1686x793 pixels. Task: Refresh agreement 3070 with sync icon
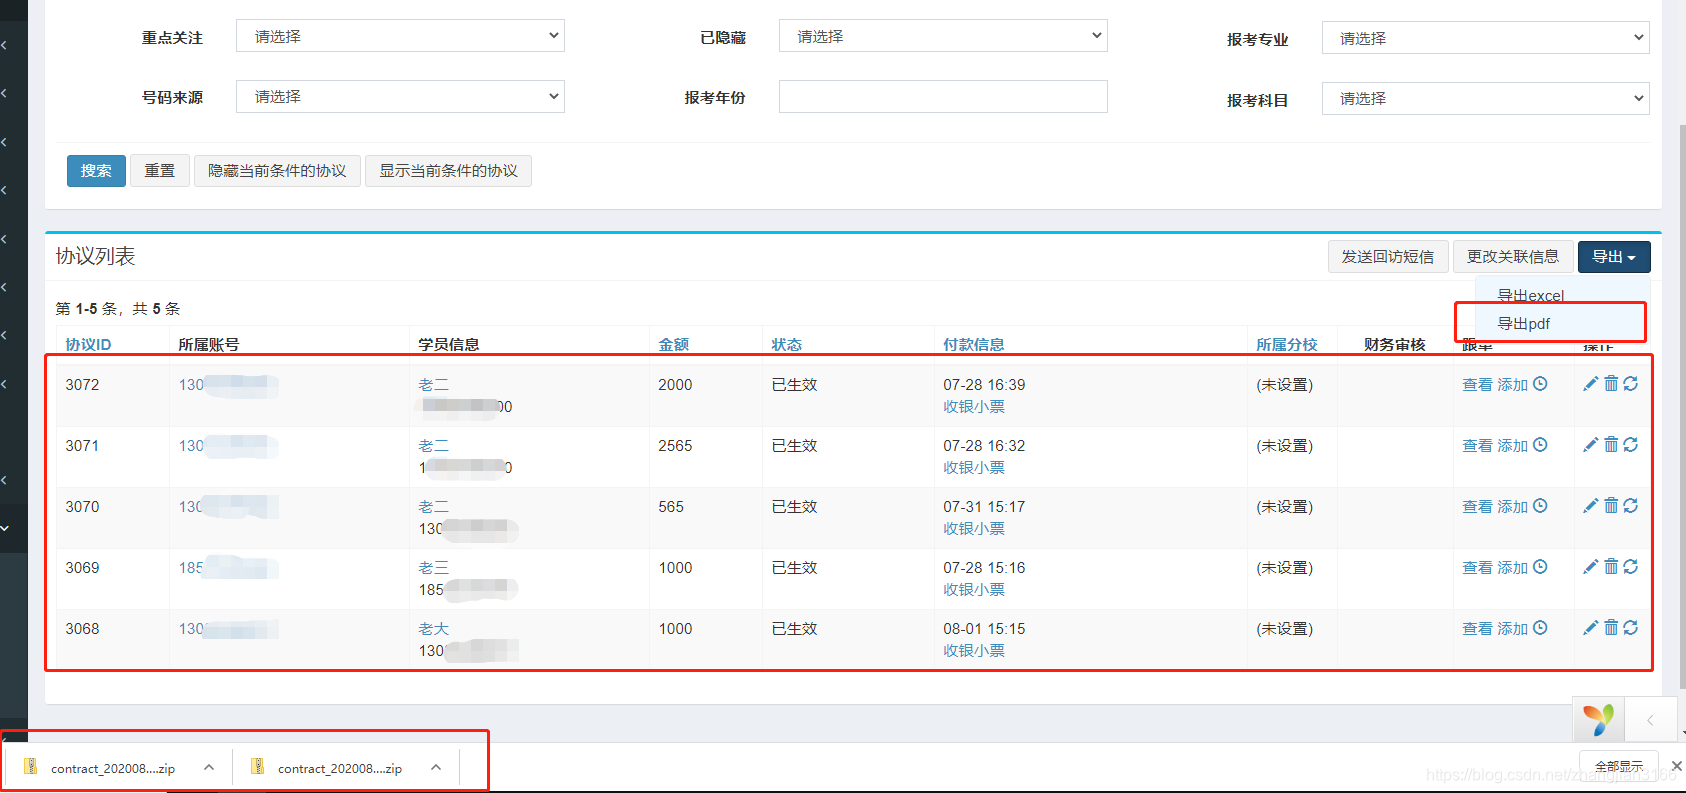[1630, 506]
